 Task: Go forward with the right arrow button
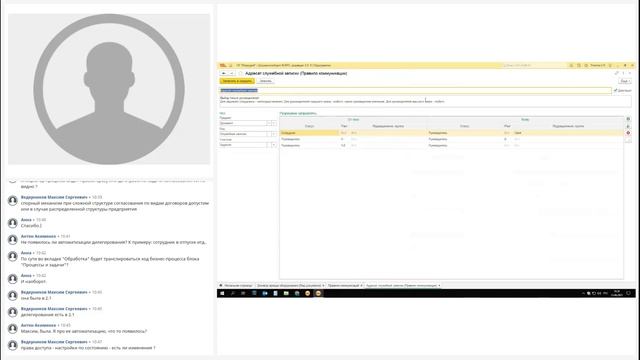(x=231, y=73)
